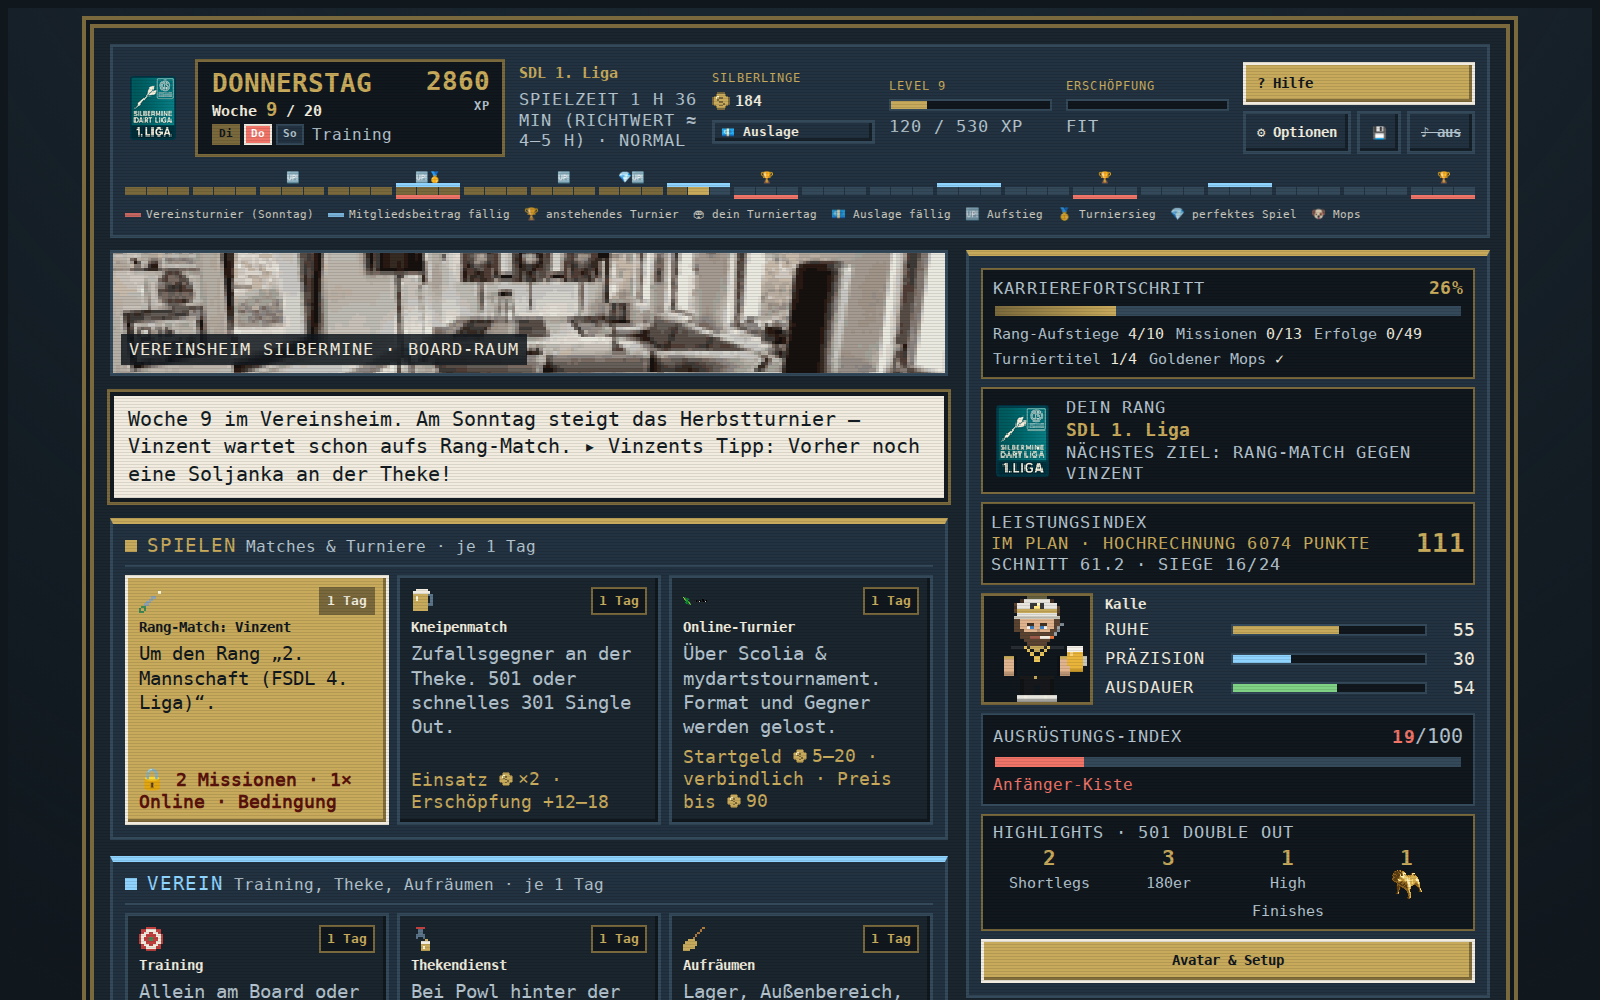The height and width of the screenshot is (1000, 1600).
Task: Click the broom icon on Aufräumen card
Action: pos(694,939)
